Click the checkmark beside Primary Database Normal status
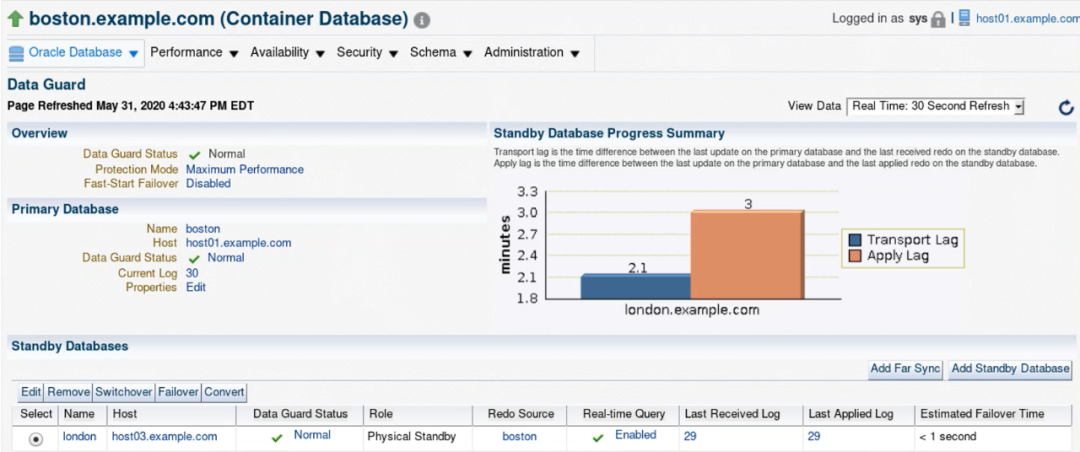This screenshot has height=452, width=1080. 194,259
